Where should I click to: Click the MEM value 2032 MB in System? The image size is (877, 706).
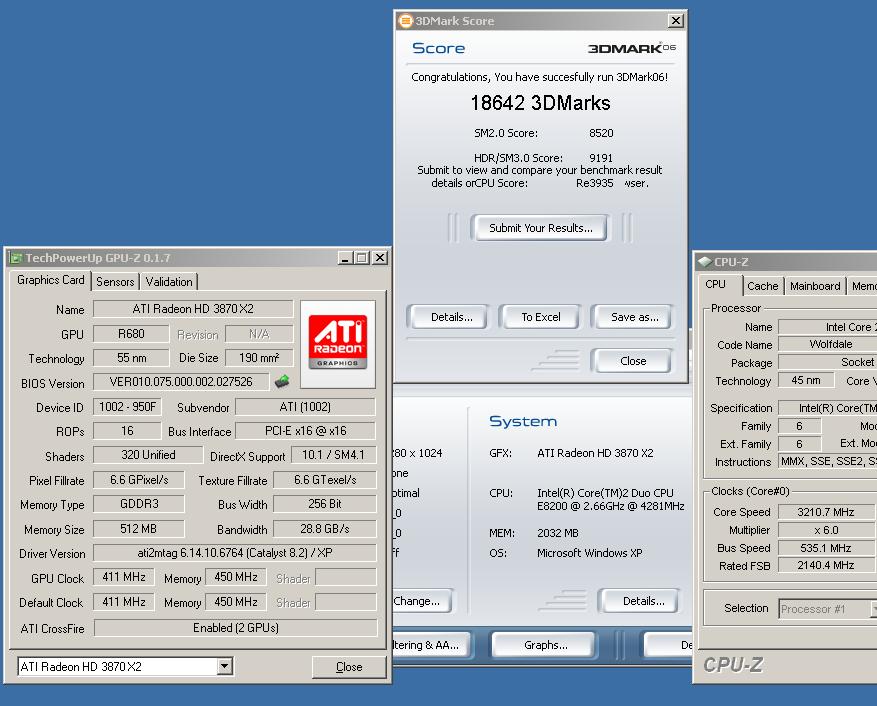(558, 533)
